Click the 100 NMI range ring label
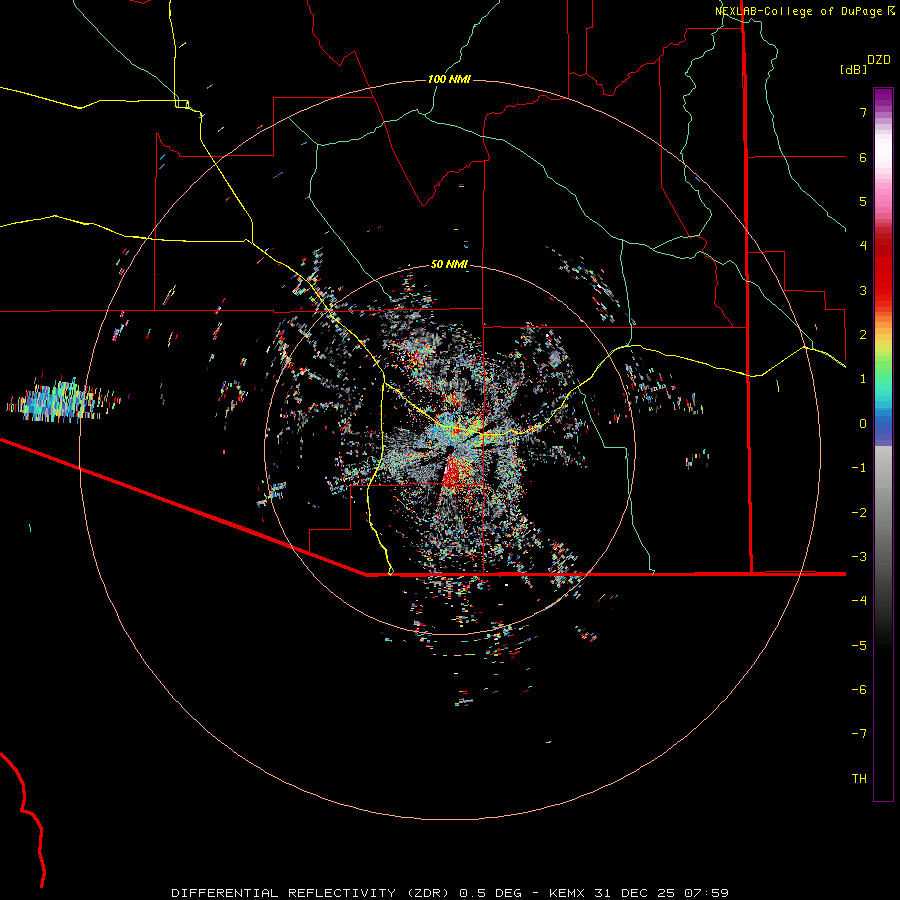 click(449, 79)
